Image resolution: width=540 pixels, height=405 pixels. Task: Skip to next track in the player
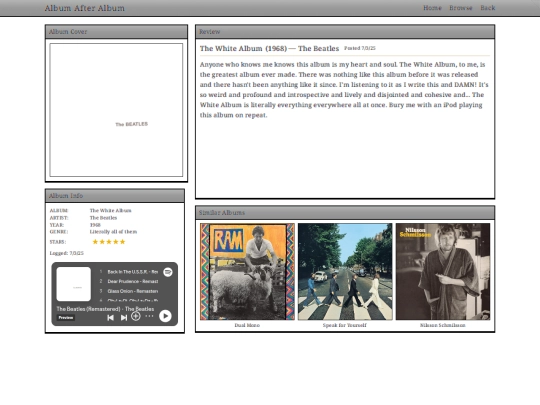pyautogui.click(x=124, y=318)
